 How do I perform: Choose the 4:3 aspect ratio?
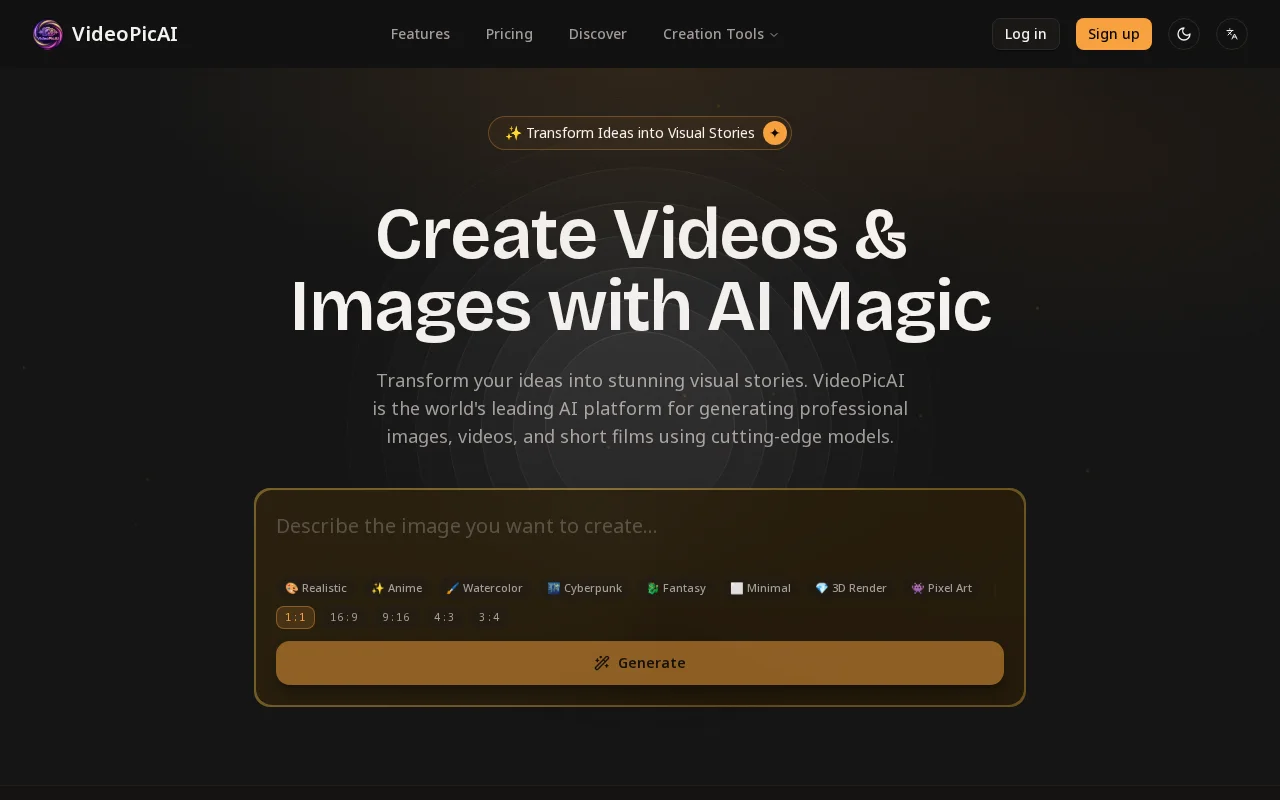444,617
